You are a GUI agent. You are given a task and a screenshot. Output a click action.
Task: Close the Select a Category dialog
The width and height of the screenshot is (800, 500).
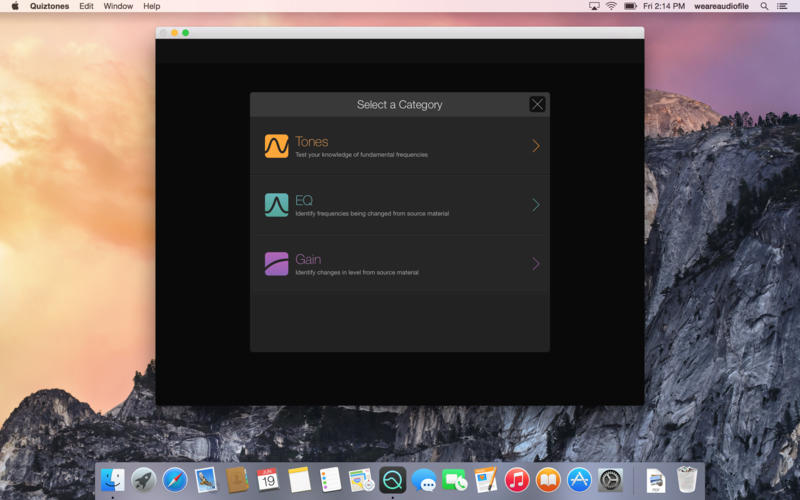pos(537,104)
